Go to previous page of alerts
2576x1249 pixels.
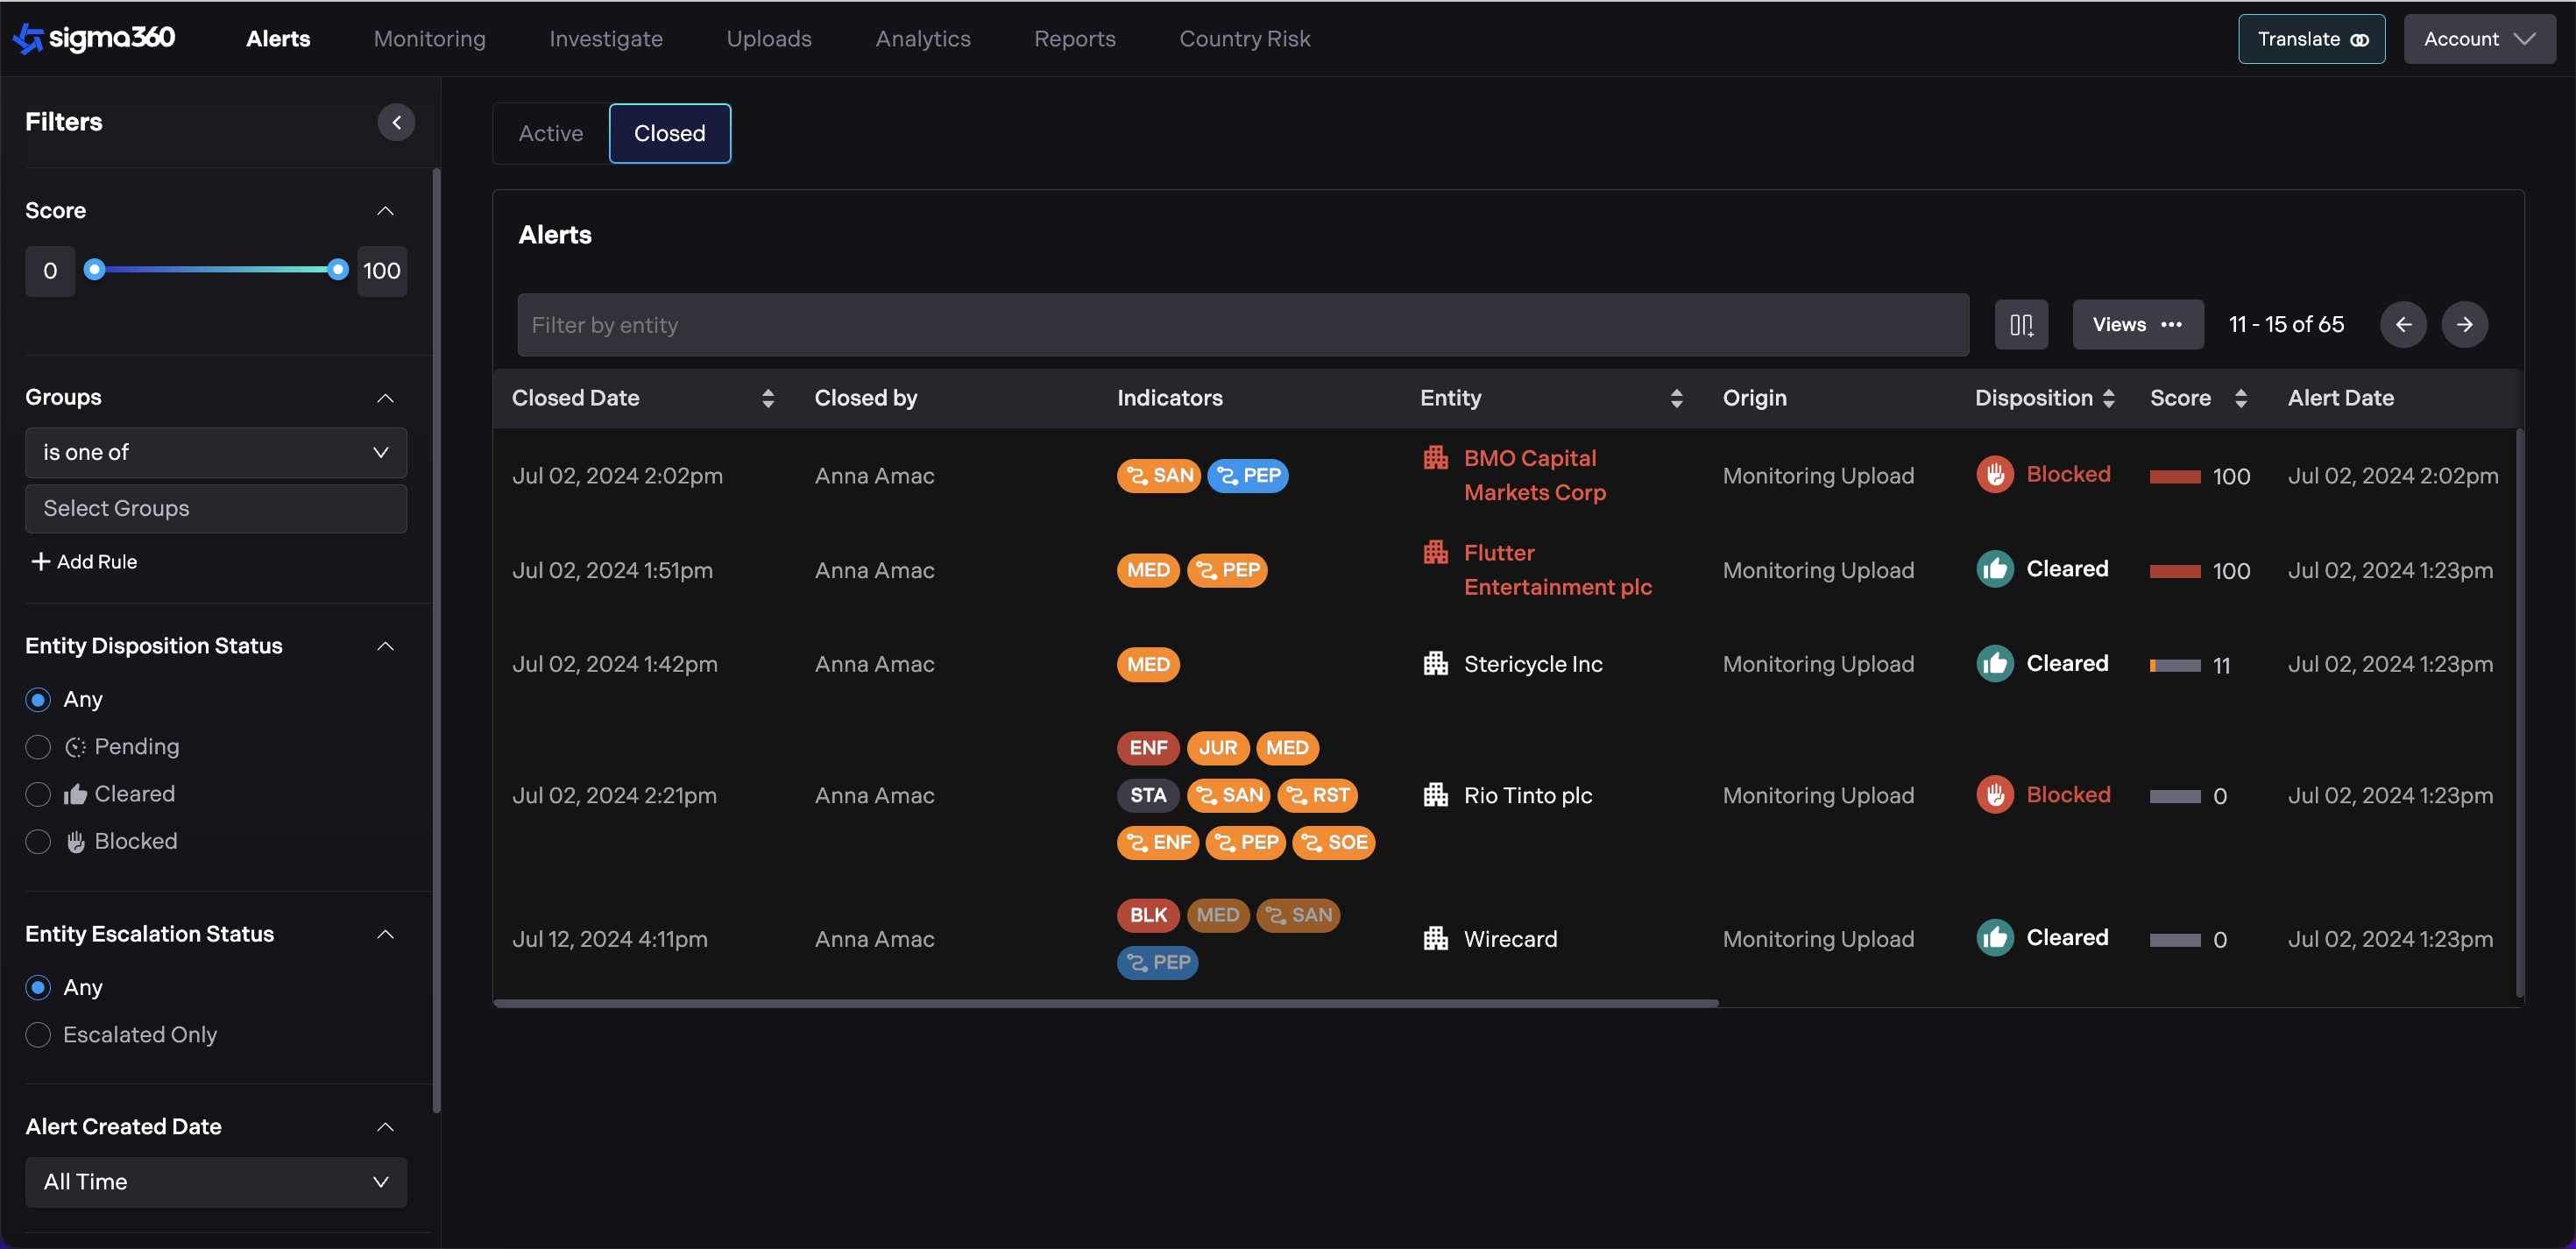click(2402, 324)
